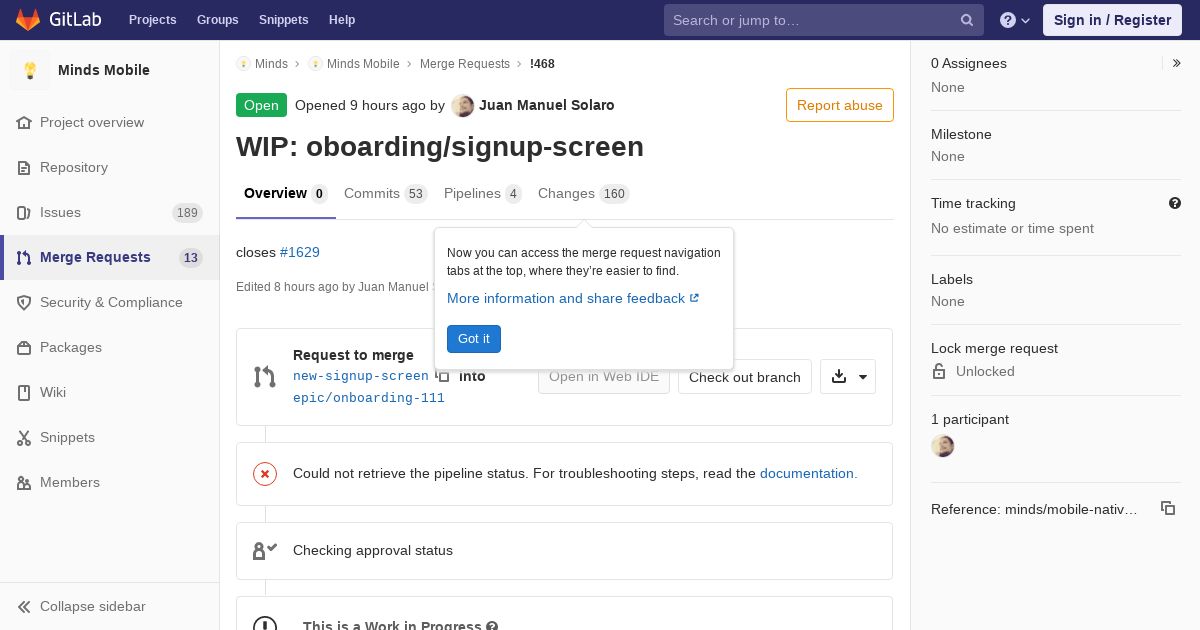Click the Merge Requests breadcrumb link

point(465,64)
